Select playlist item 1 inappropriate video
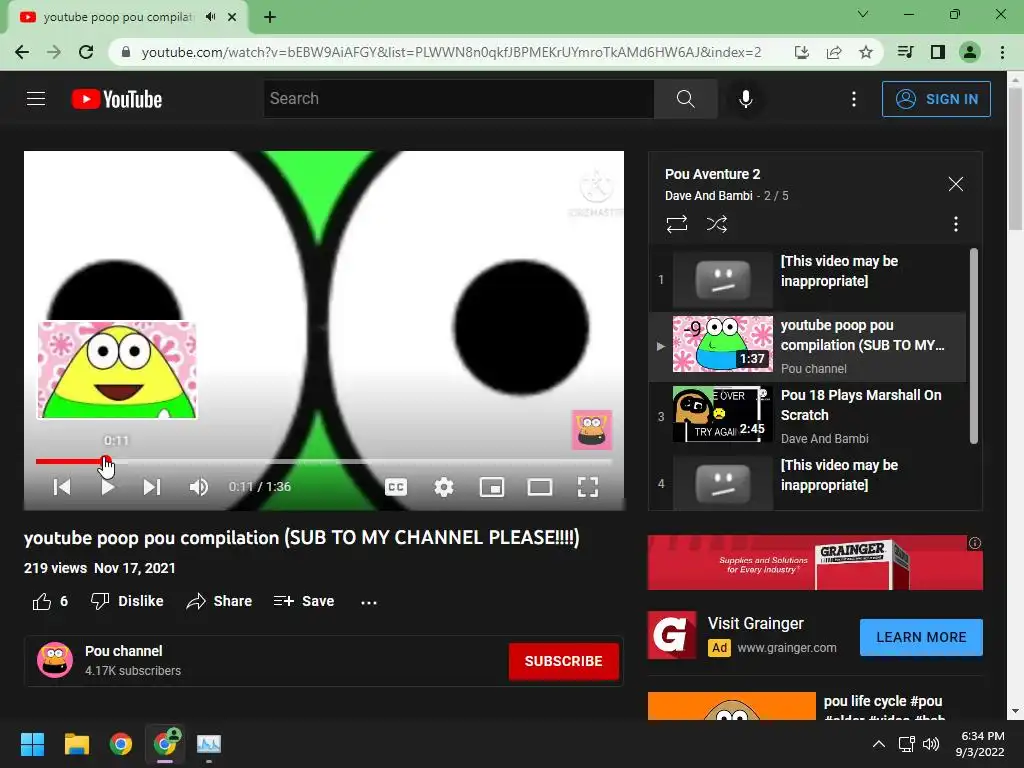1024x768 pixels. tap(808, 280)
